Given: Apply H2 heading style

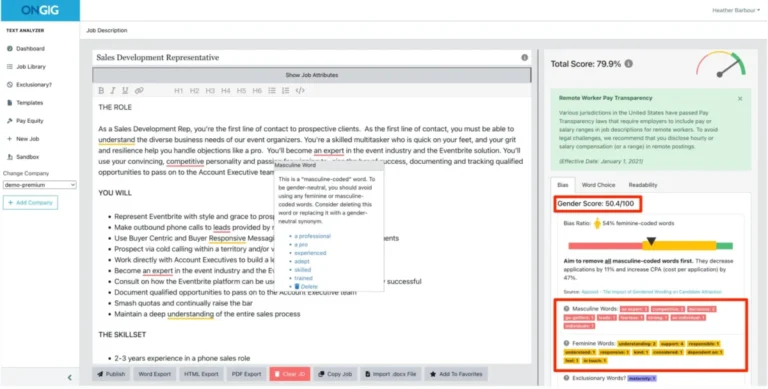Looking at the screenshot, I should (194, 91).
